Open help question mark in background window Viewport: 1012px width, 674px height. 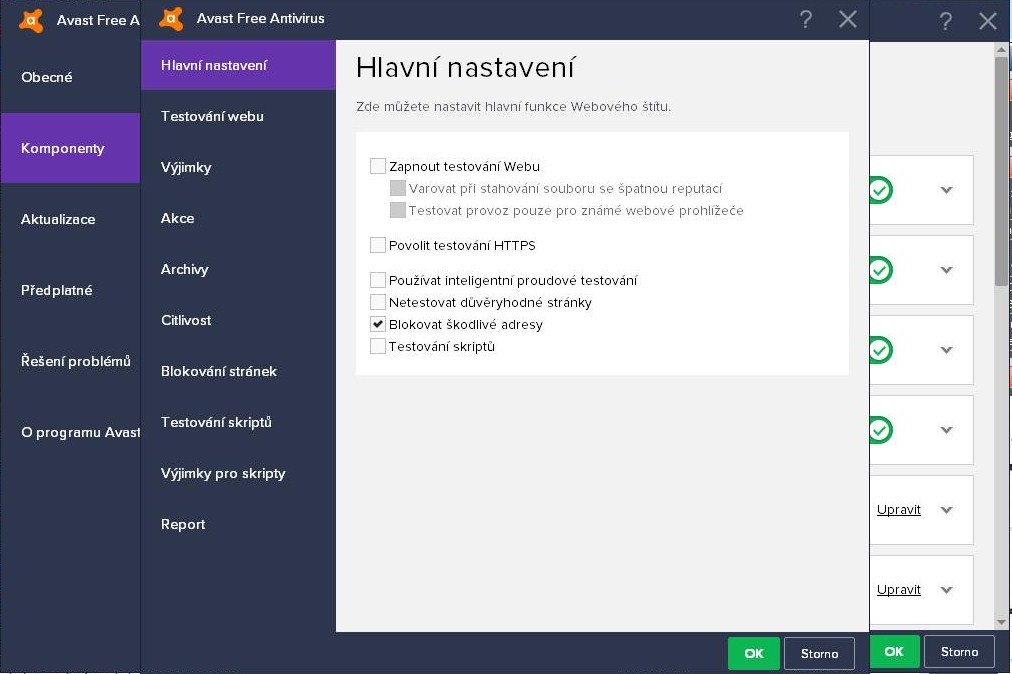[946, 21]
